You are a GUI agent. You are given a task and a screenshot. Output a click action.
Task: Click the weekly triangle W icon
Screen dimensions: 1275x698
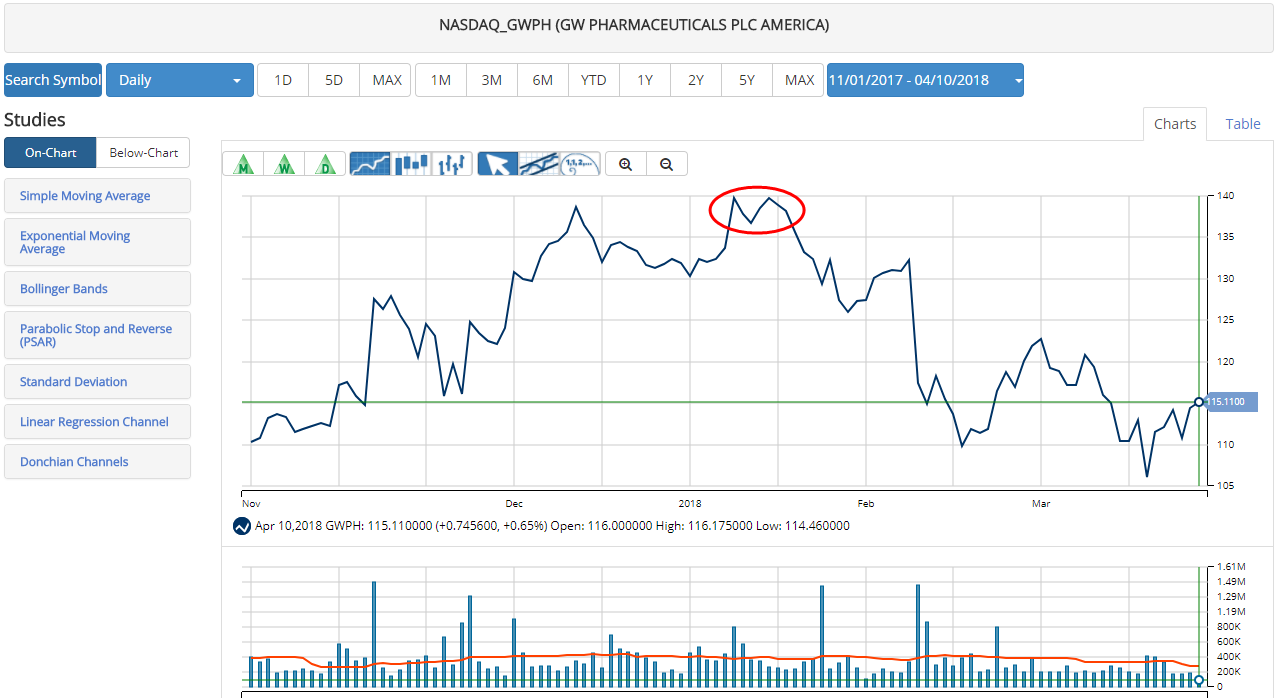click(284, 164)
